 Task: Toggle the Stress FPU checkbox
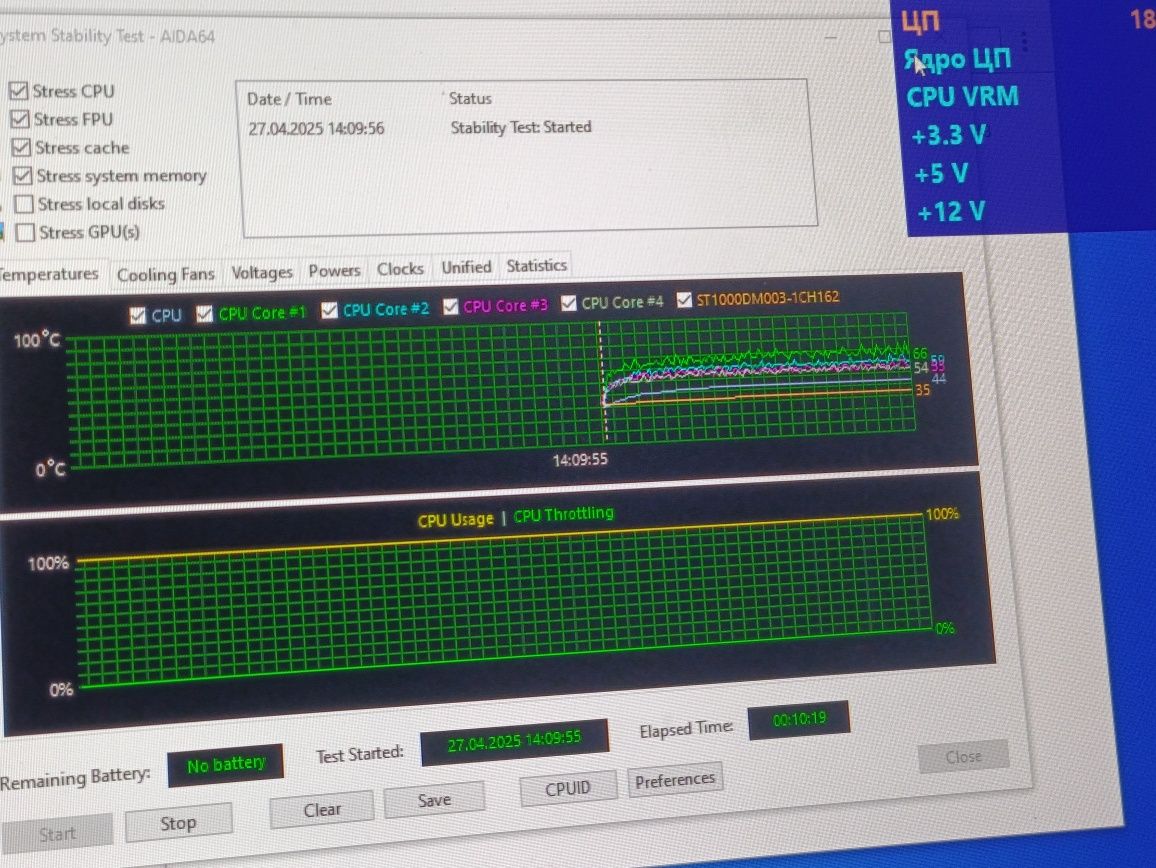coord(20,119)
